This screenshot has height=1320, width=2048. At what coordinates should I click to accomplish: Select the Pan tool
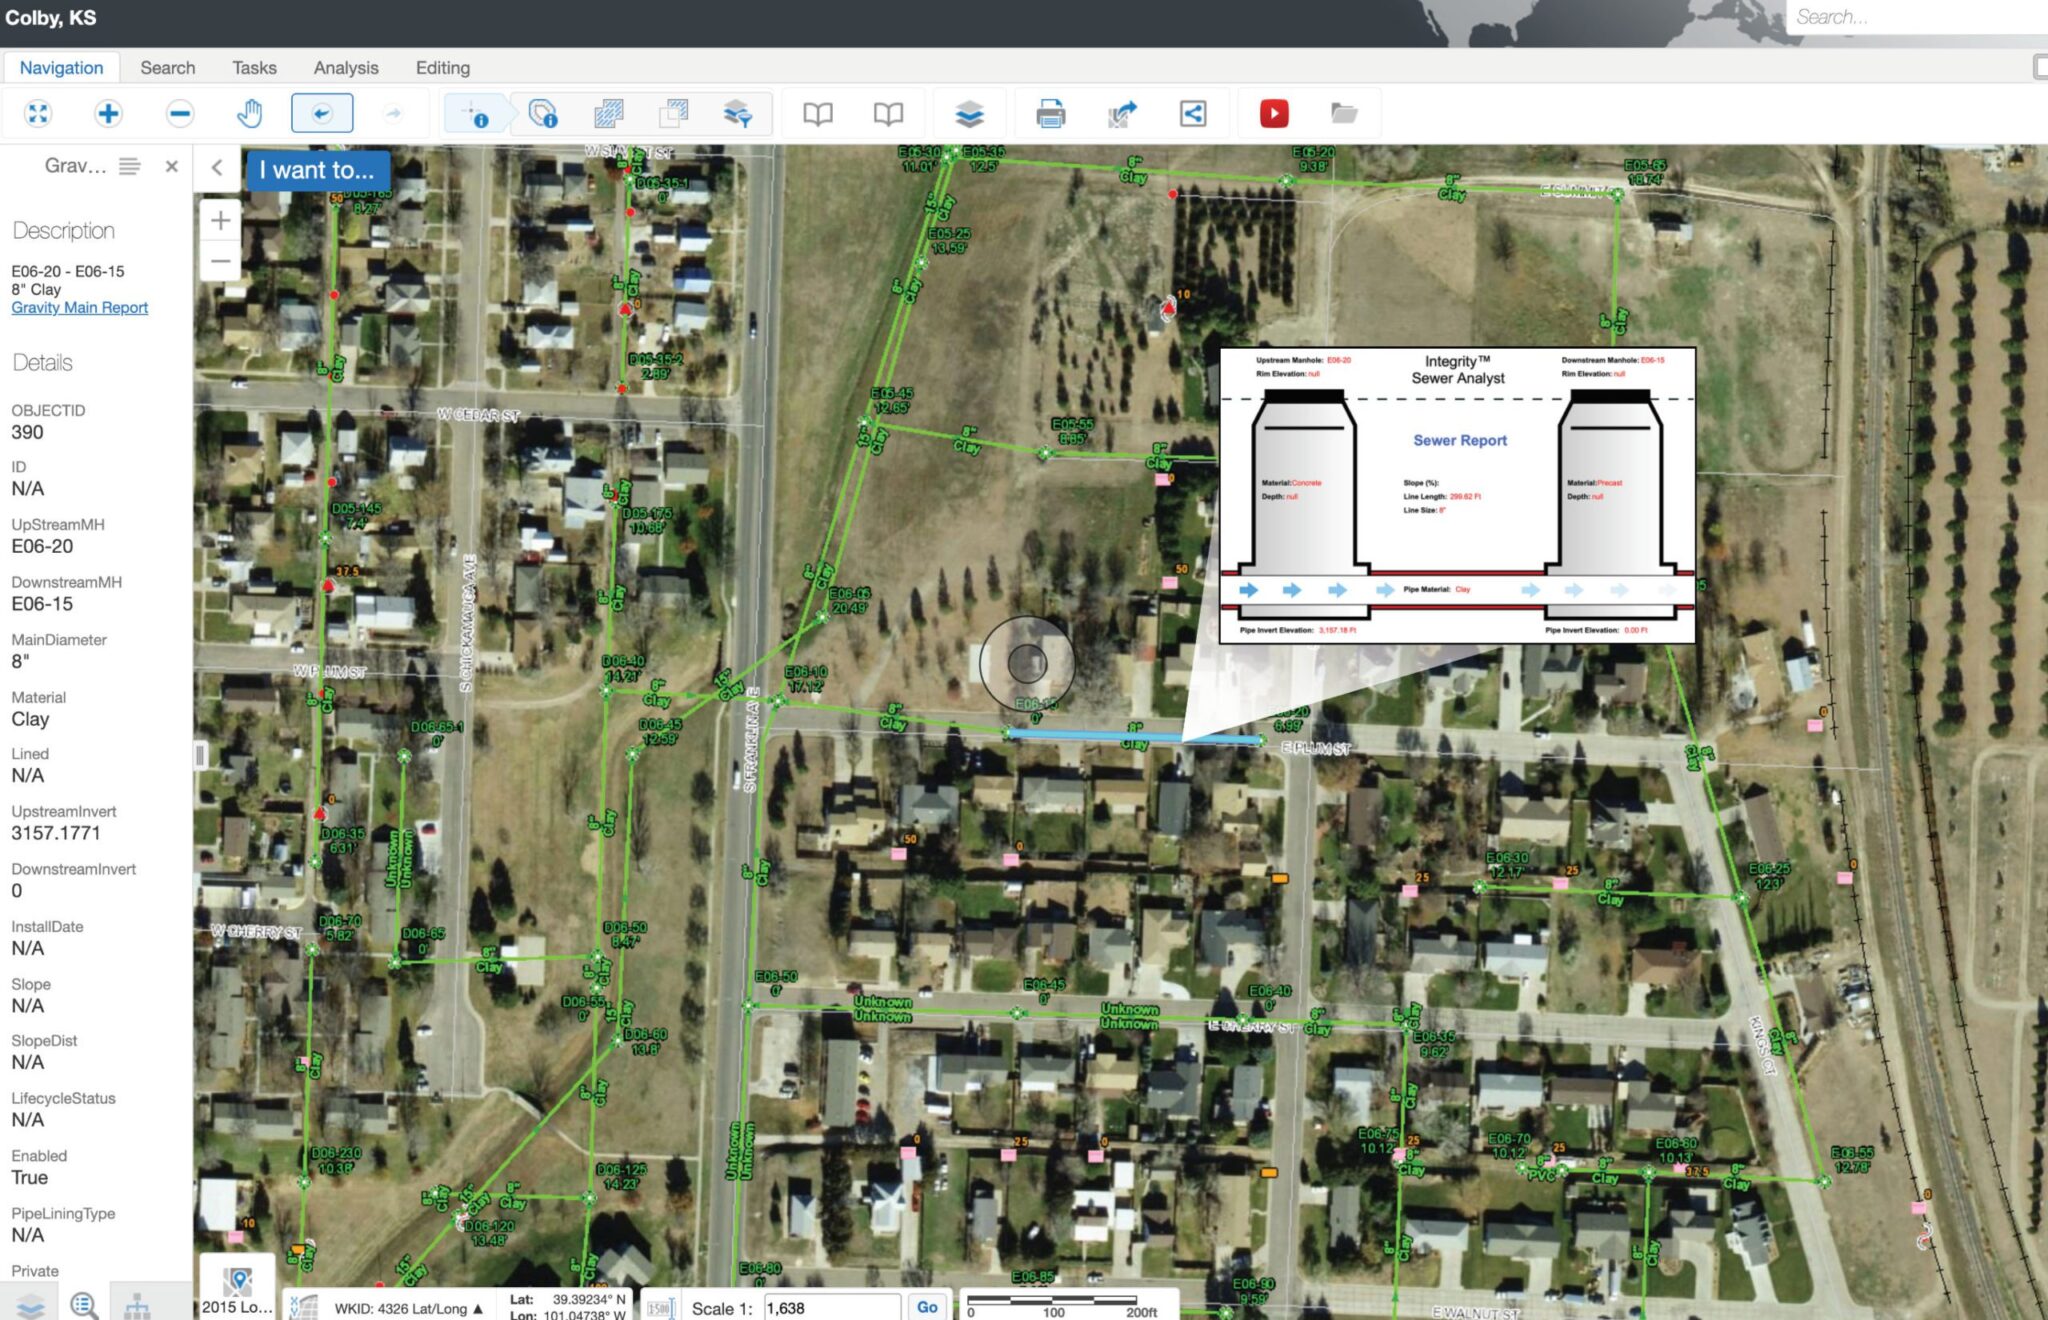(x=248, y=113)
